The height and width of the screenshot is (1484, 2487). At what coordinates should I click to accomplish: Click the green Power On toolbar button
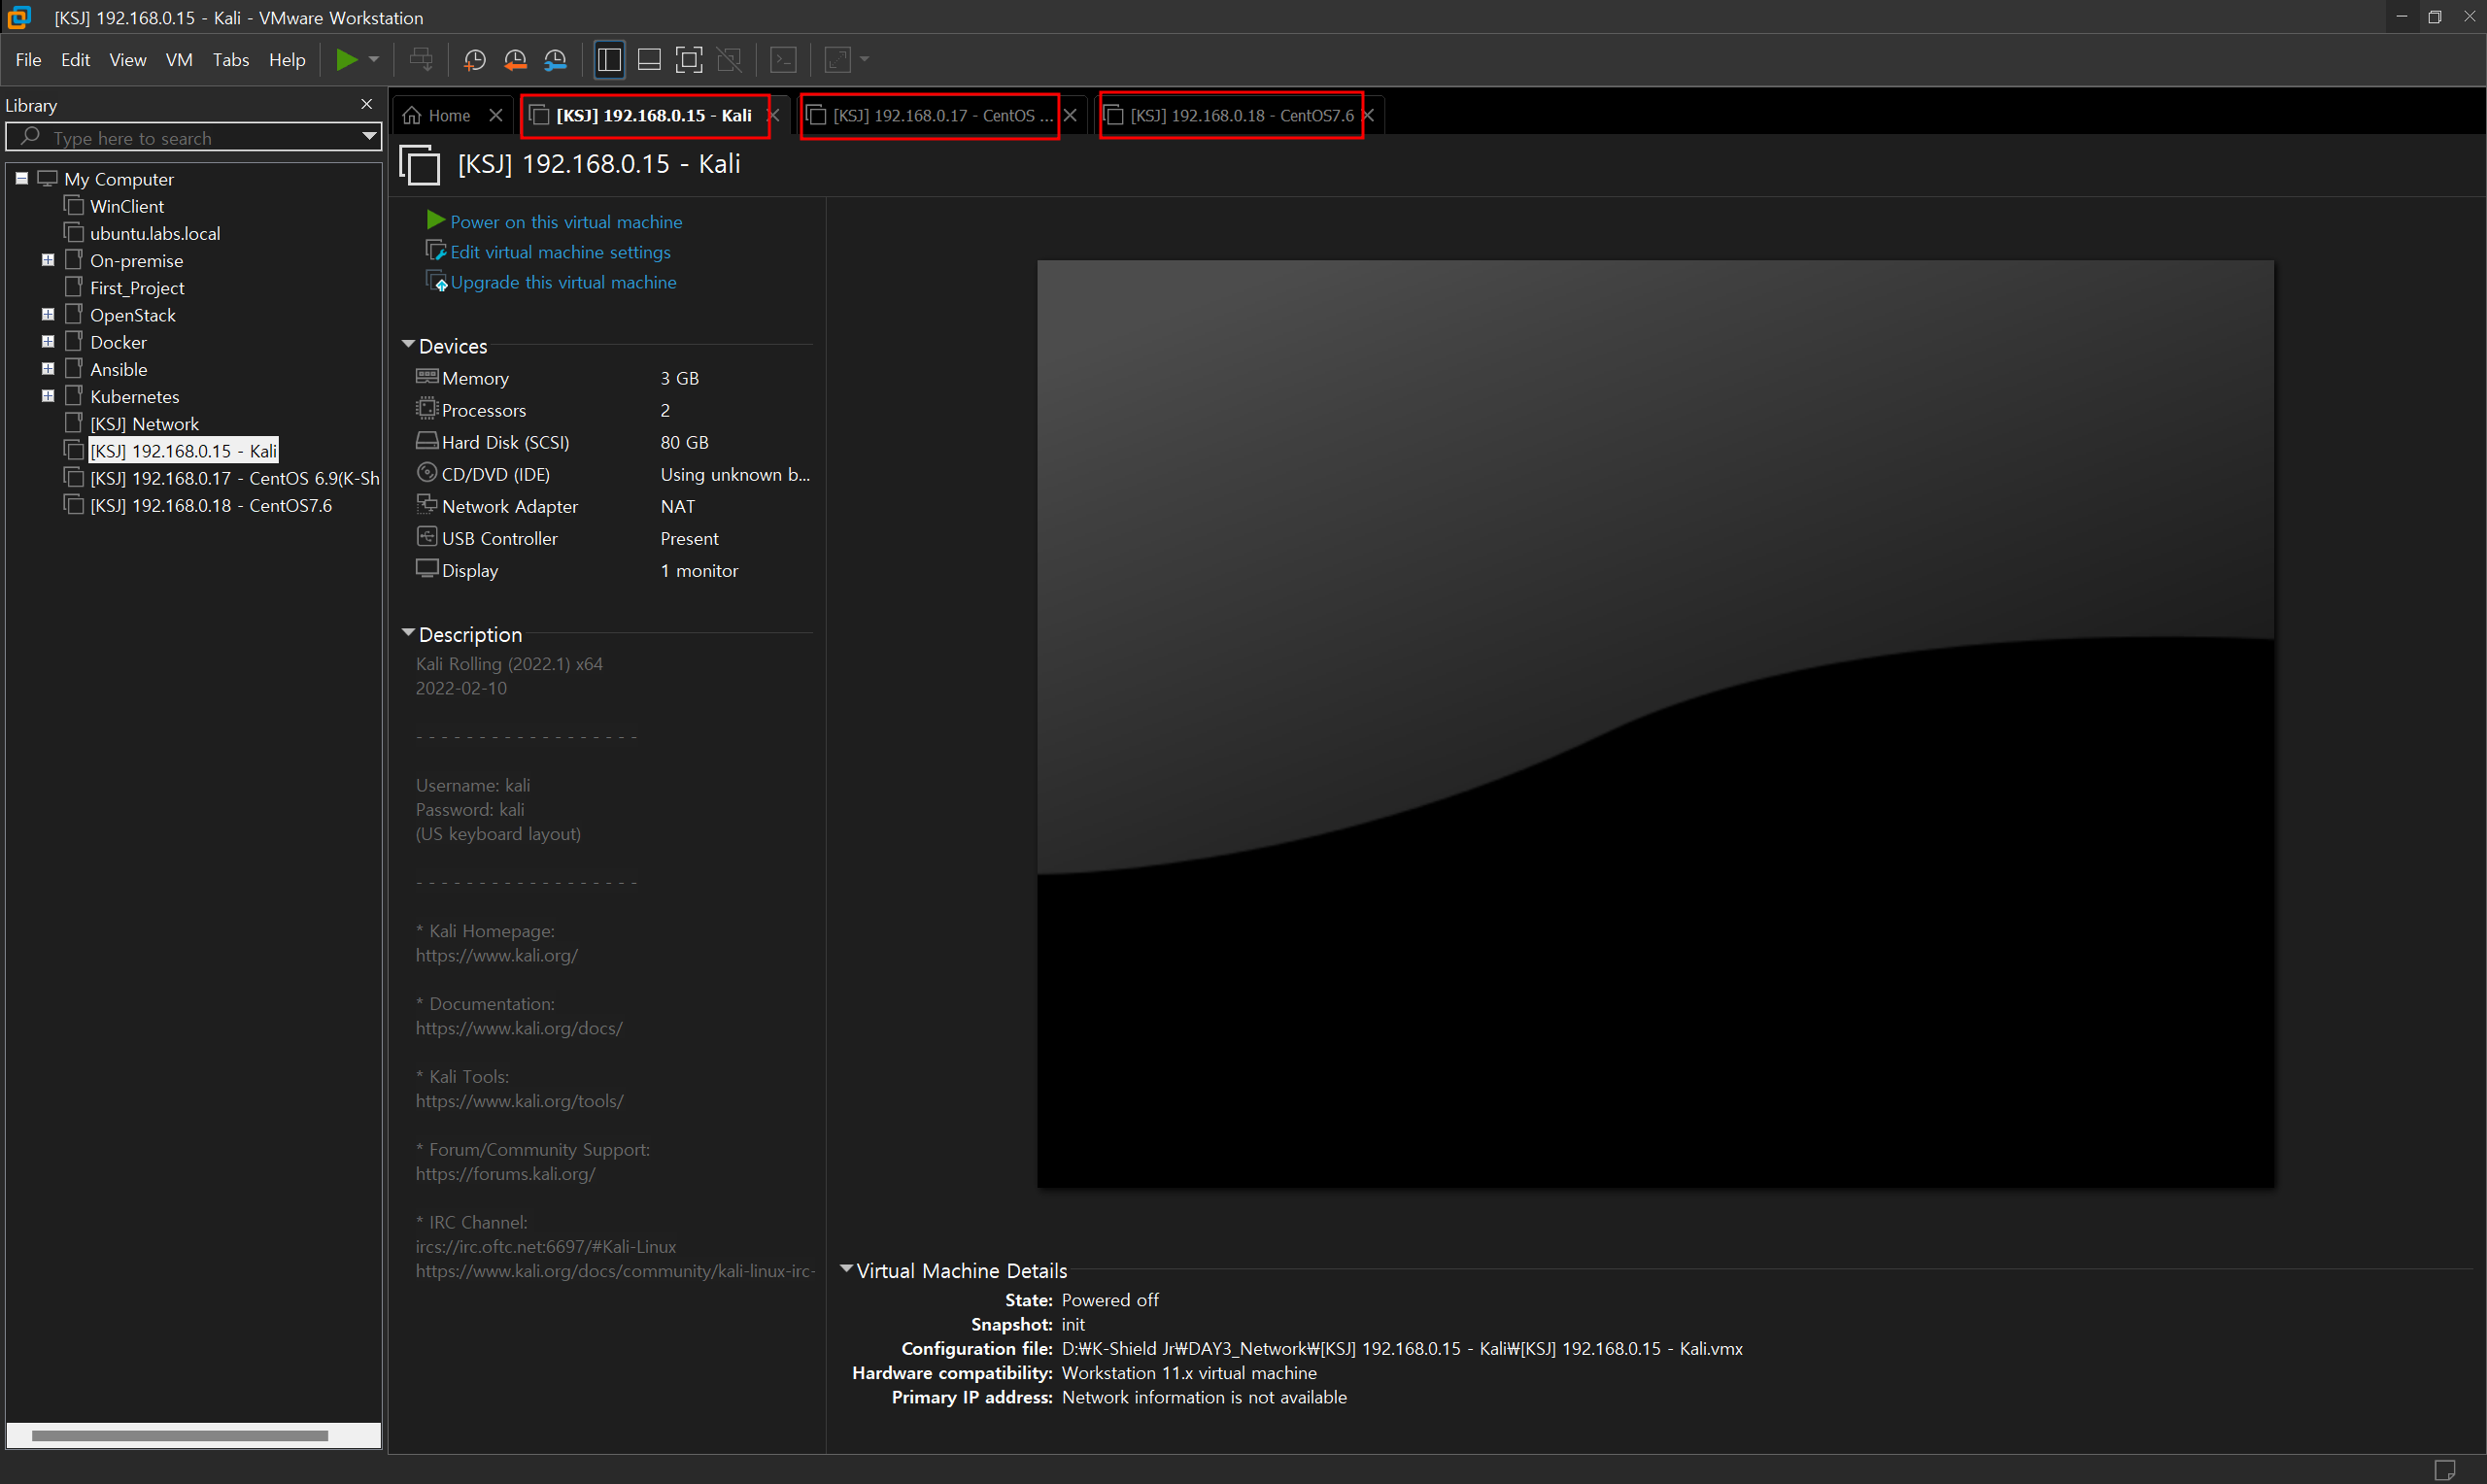click(346, 60)
